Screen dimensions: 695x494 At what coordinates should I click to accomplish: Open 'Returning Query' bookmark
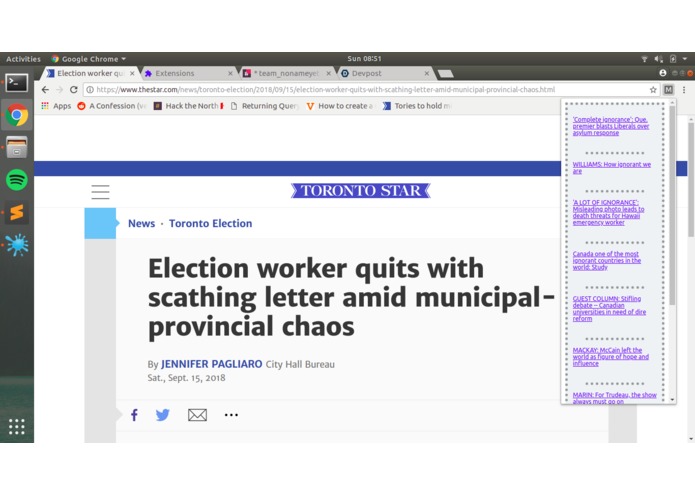click(x=265, y=106)
